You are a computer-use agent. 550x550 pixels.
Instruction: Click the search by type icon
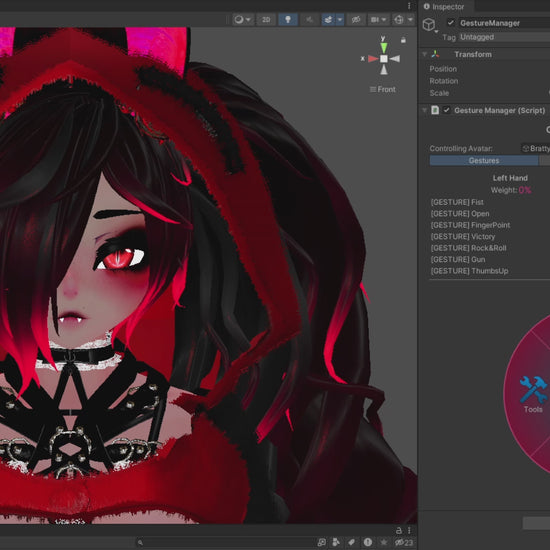[x=336, y=543]
